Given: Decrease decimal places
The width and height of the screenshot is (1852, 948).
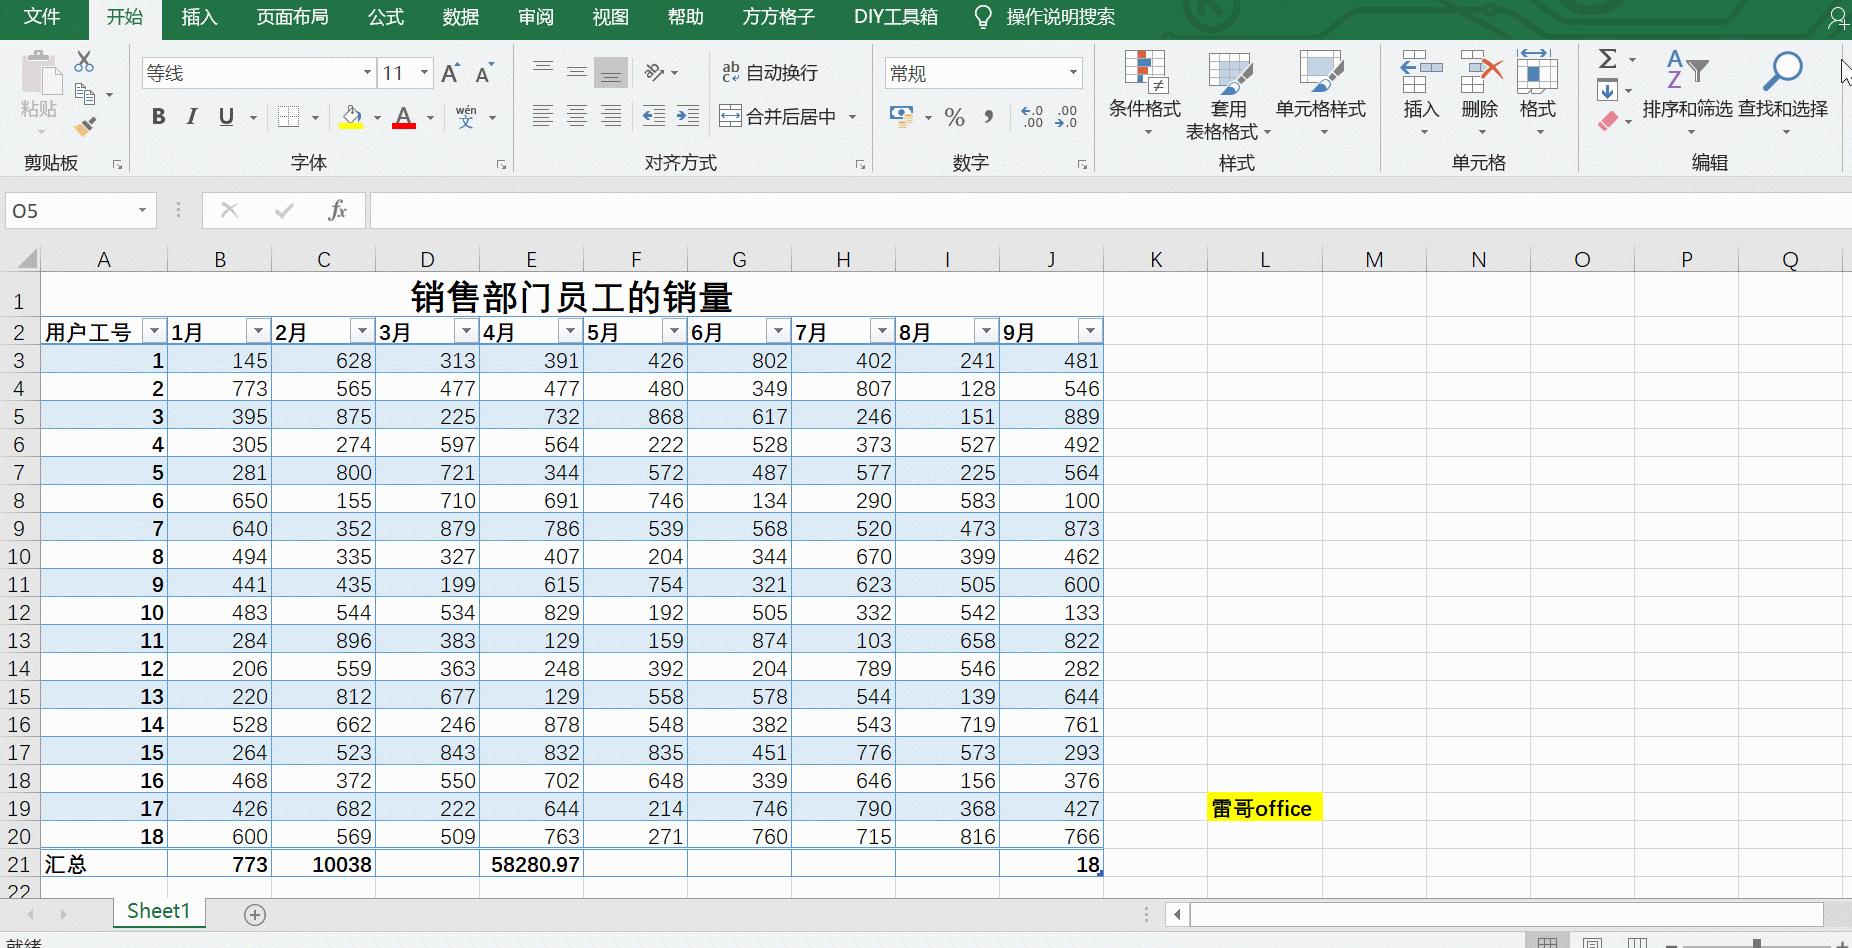Looking at the screenshot, I should coord(1067,117).
